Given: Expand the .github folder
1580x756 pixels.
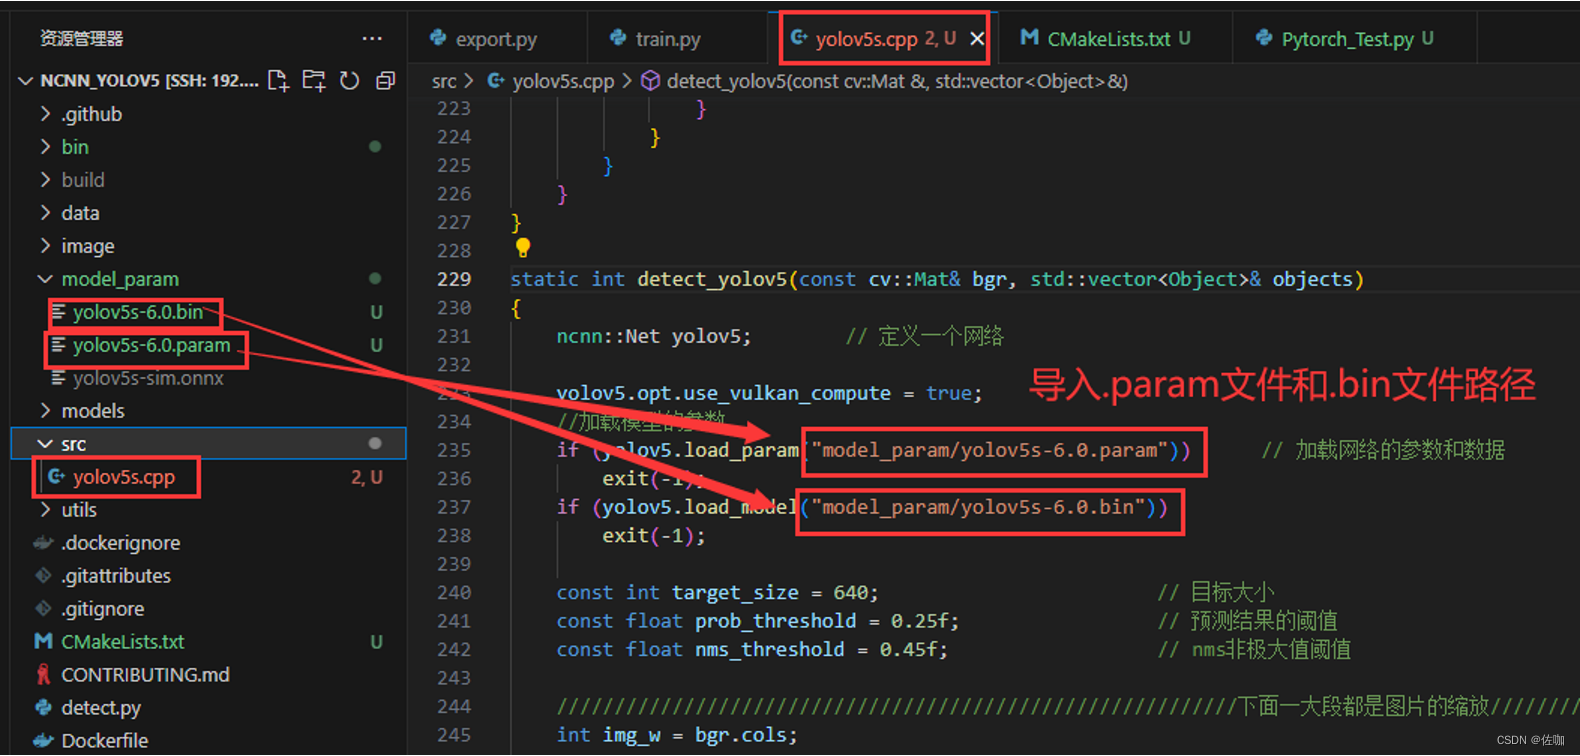Looking at the screenshot, I should tap(45, 114).
